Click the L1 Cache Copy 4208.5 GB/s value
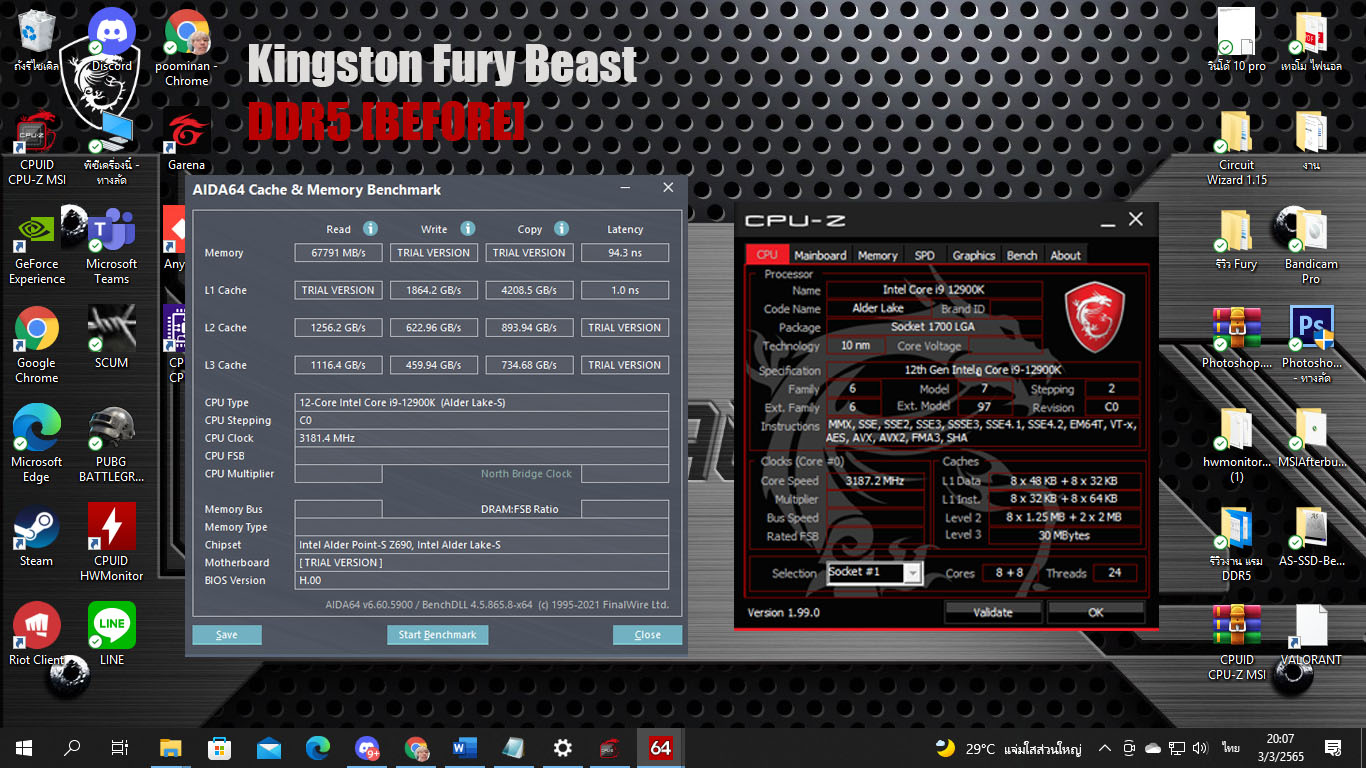Image resolution: width=1366 pixels, height=768 pixels. tap(530, 290)
